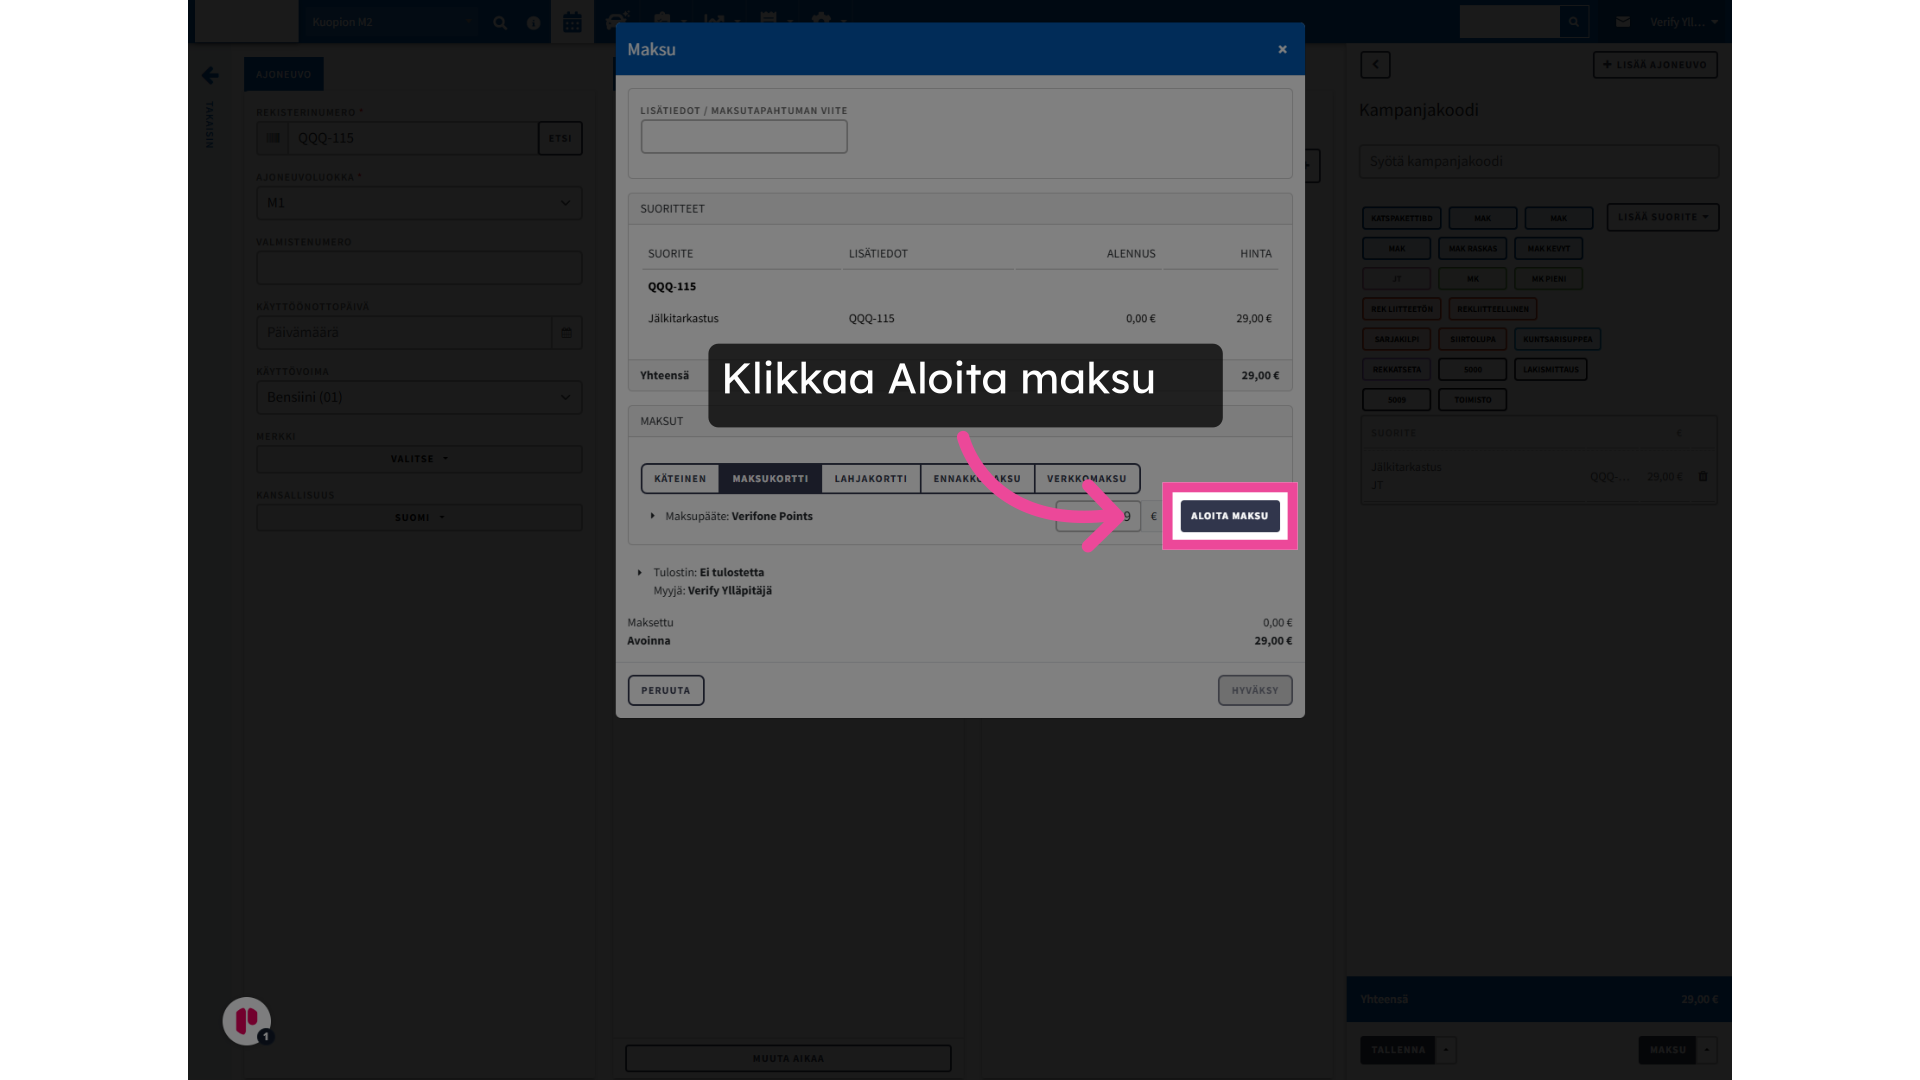Click the top-right search input field
The width and height of the screenshot is (1920, 1080).
(1510, 22)
